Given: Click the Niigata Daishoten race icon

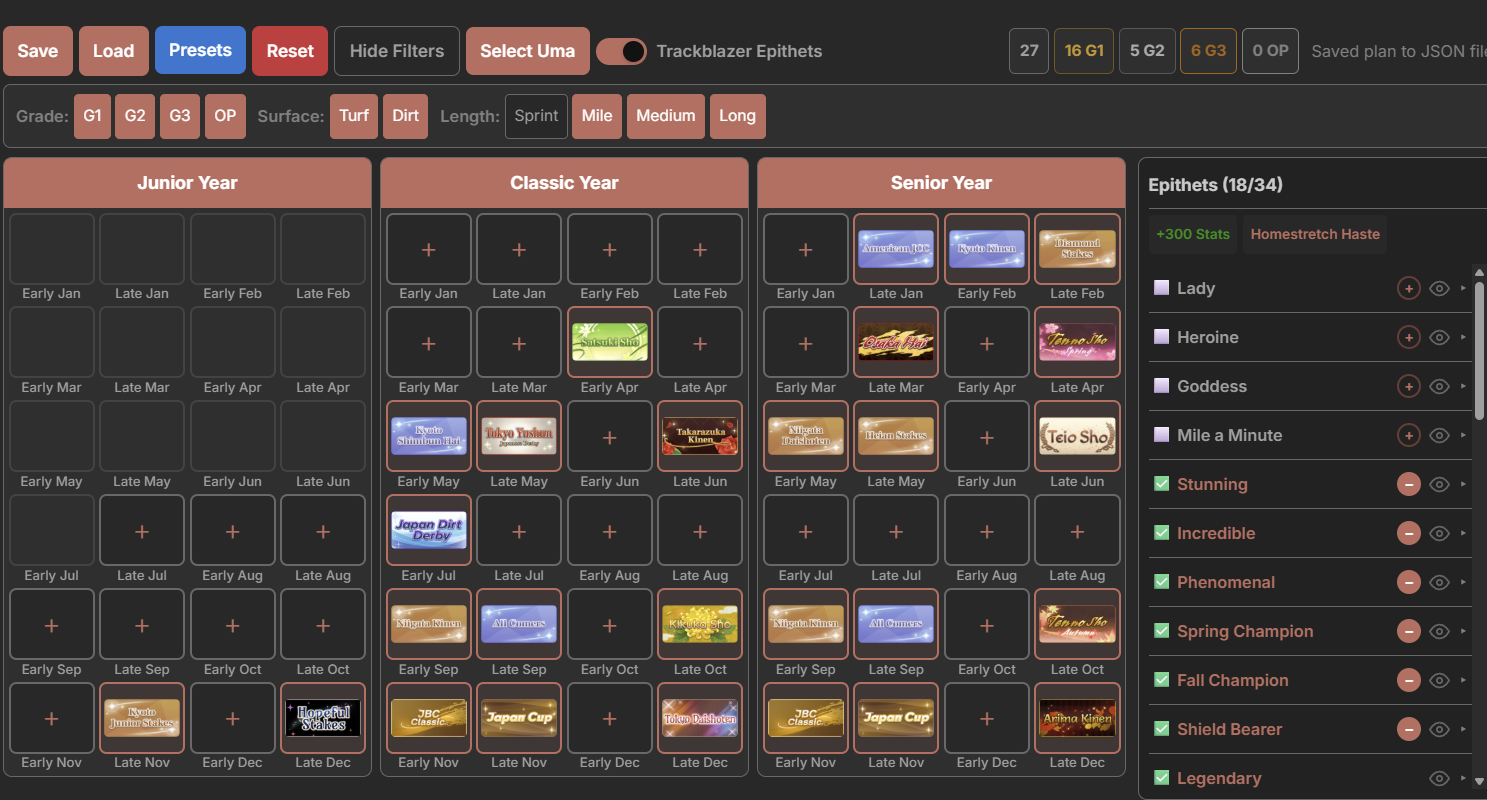Looking at the screenshot, I should pos(805,436).
